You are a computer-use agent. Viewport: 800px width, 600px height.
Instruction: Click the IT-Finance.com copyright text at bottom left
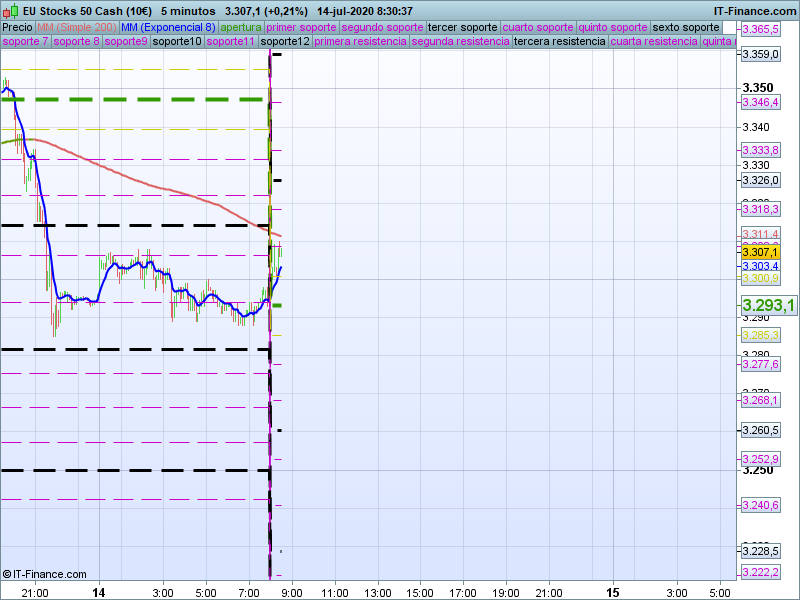point(44,574)
